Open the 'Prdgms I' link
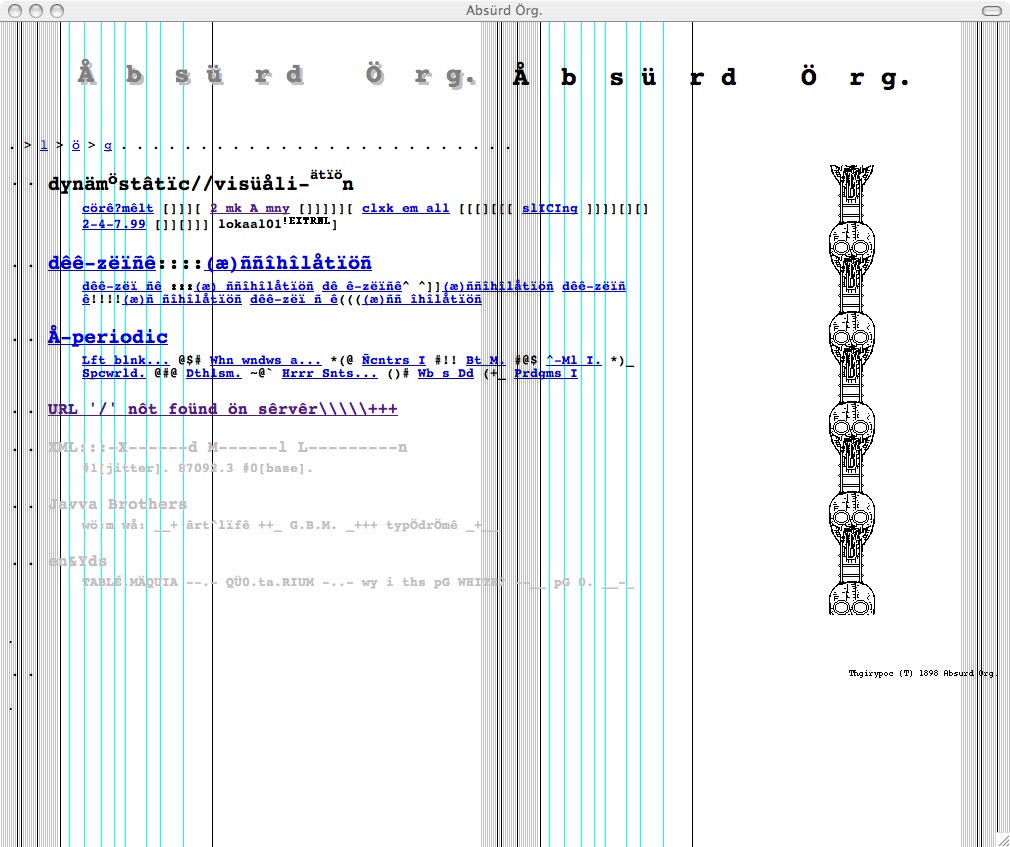1010x847 pixels. click(x=546, y=374)
